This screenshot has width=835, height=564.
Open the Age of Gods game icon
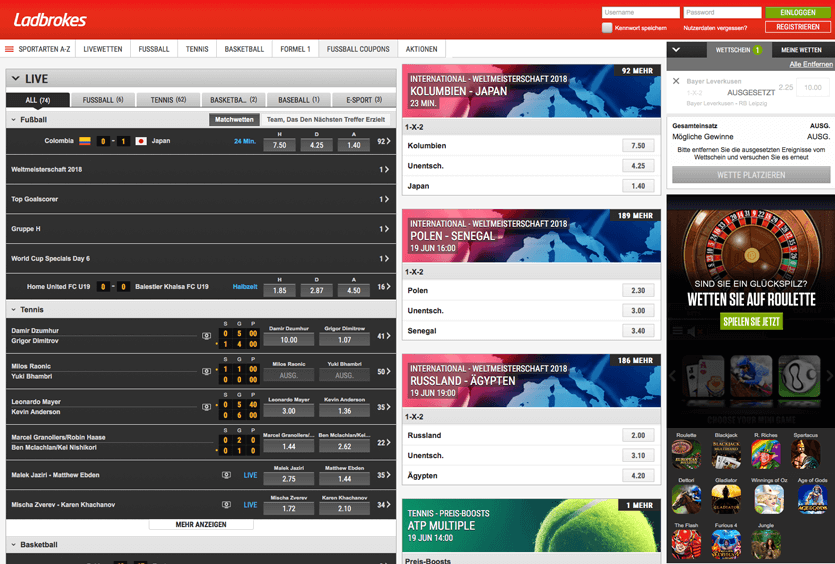point(812,500)
